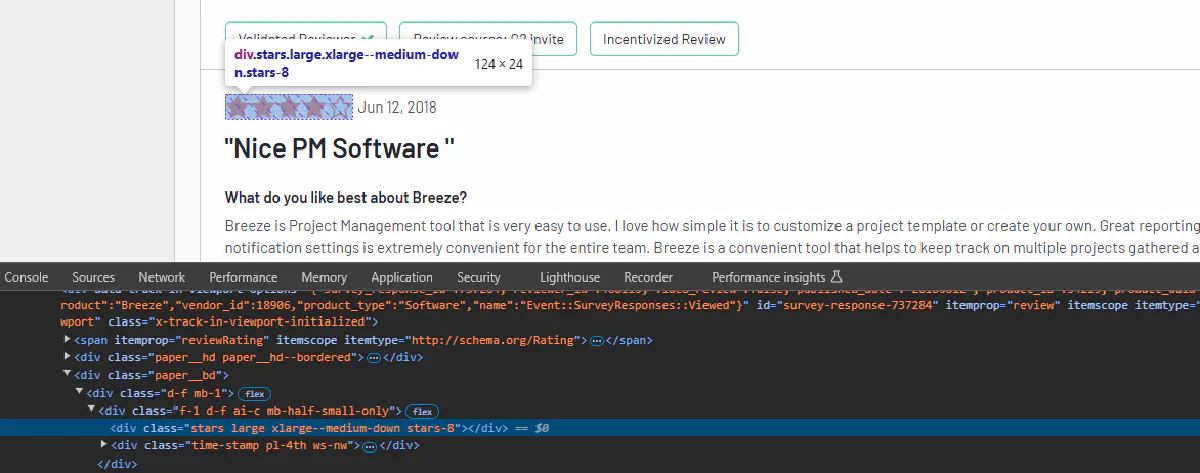Toggle the flex badge on the mb-half-small-only div

pos(422,411)
